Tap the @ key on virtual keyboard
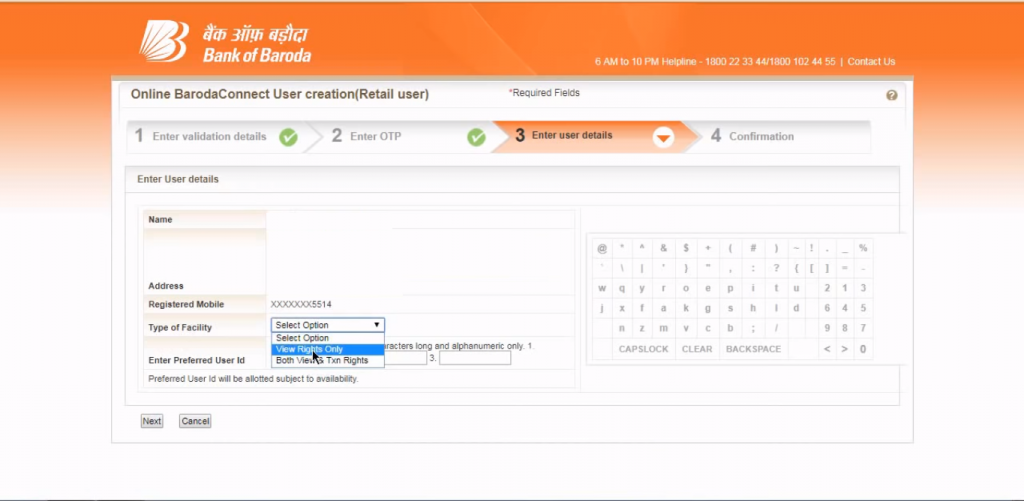 pos(602,248)
